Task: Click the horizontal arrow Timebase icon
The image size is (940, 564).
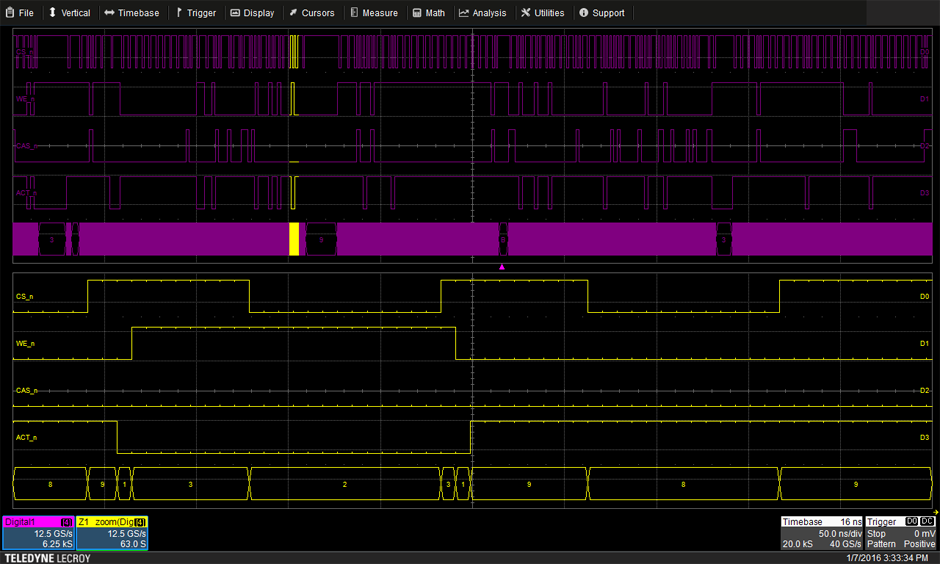Action: coord(109,13)
